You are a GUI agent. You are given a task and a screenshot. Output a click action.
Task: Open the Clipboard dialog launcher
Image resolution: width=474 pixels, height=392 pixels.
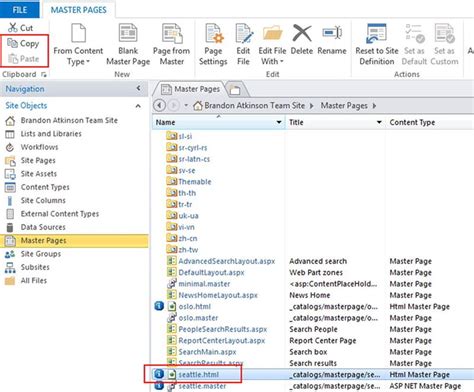coord(44,74)
